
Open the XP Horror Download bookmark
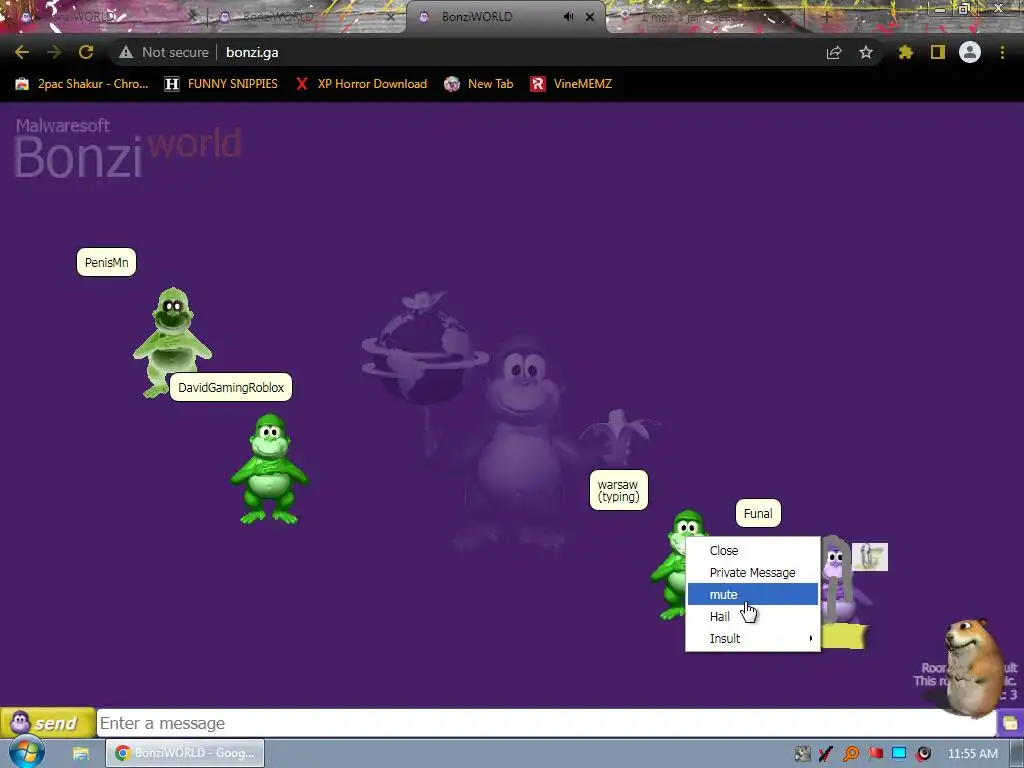[x=361, y=84]
